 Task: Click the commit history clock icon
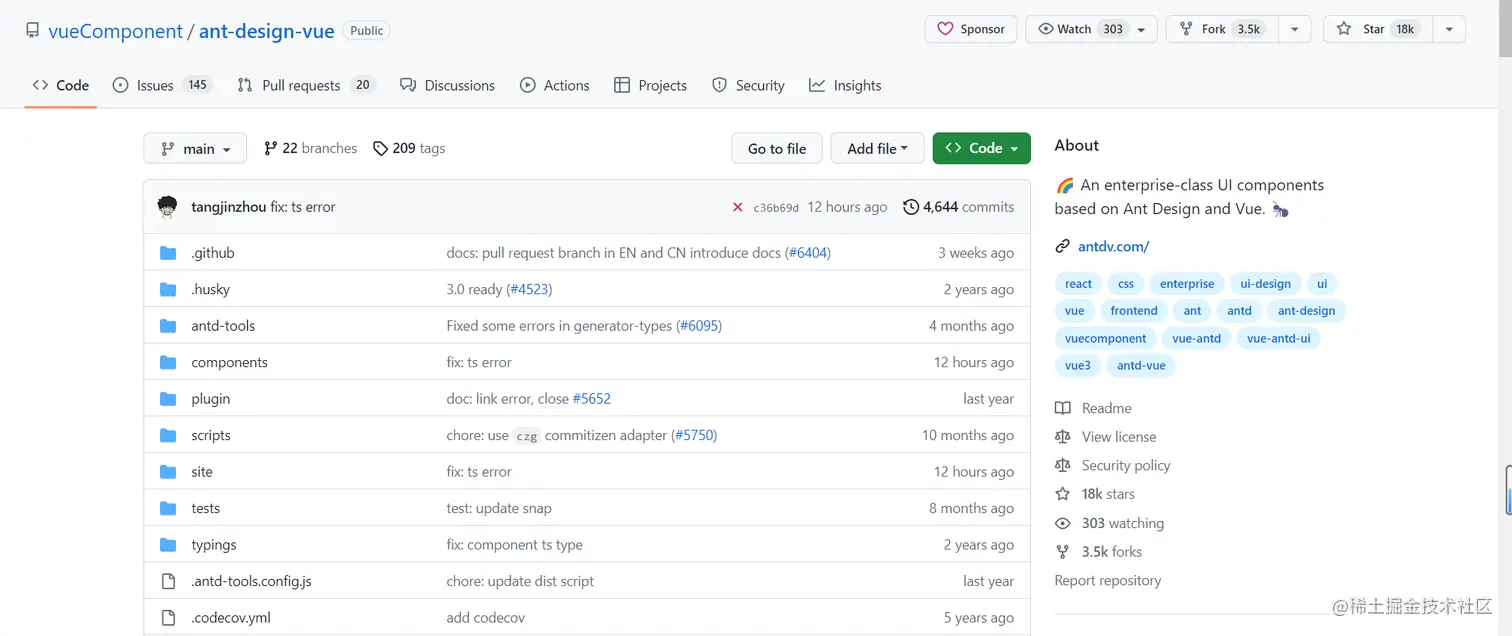(x=910, y=207)
